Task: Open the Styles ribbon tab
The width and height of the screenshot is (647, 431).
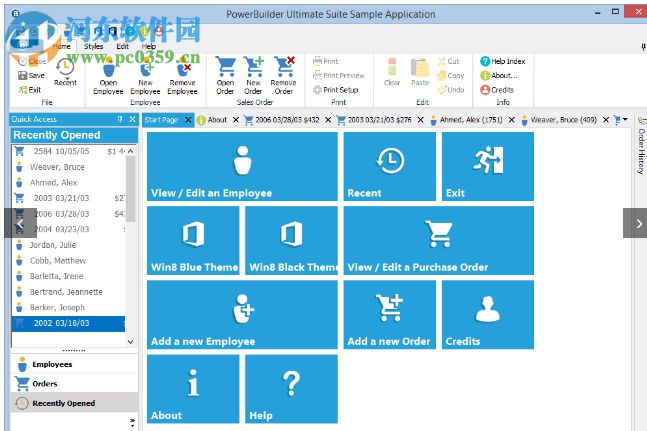Action: pyautogui.click(x=94, y=47)
